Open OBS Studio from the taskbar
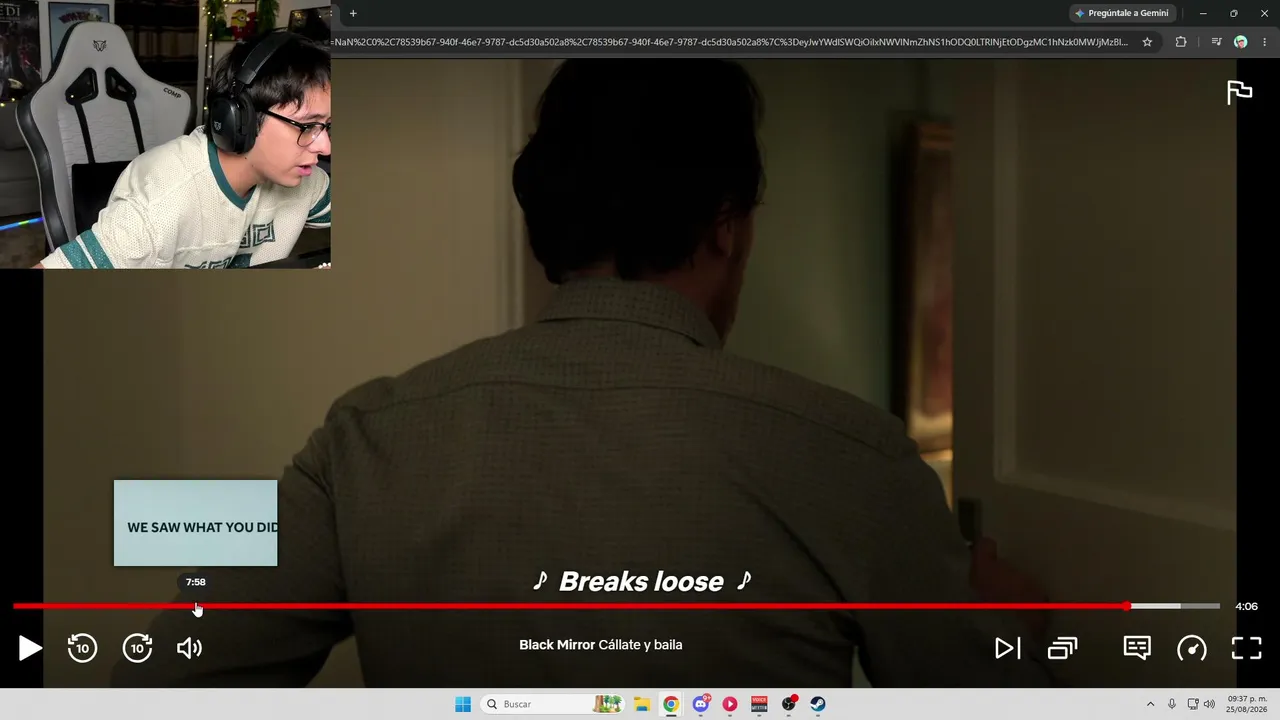The width and height of the screenshot is (1280, 720). coord(789,704)
